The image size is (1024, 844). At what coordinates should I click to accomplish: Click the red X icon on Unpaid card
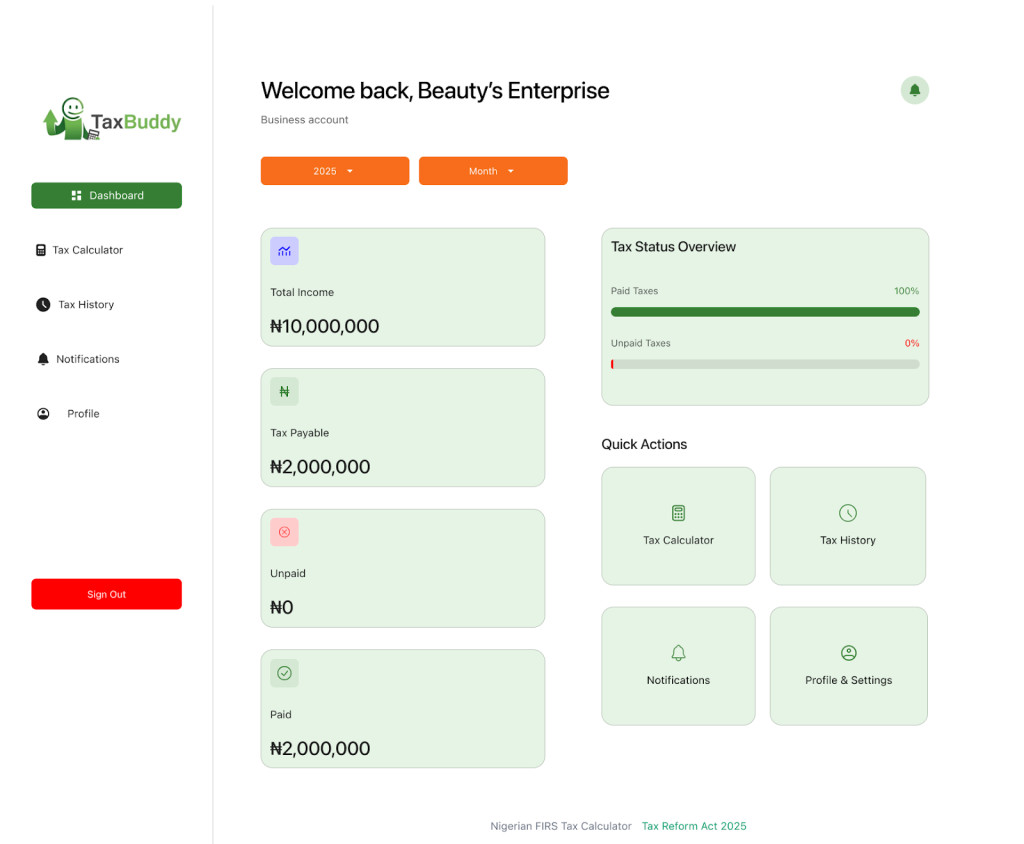(x=284, y=532)
